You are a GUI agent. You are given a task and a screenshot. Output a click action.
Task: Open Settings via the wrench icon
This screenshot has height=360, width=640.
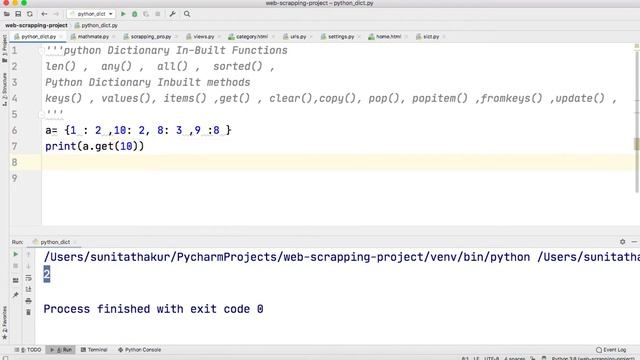point(172,14)
